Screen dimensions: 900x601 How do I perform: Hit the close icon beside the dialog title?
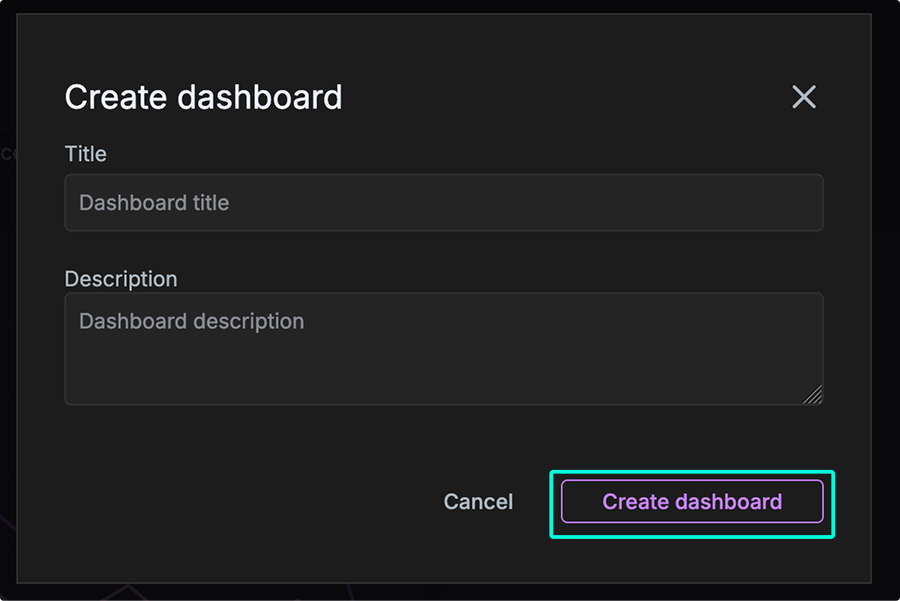click(x=804, y=97)
